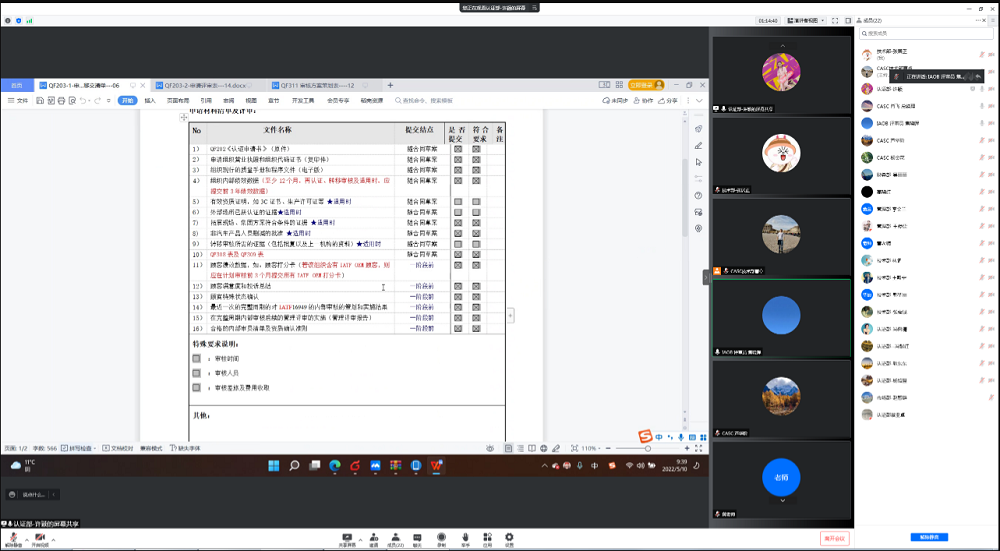This screenshot has height=551, width=1000.
Task: Close the QF203-1 document tab
Action: click(143, 85)
